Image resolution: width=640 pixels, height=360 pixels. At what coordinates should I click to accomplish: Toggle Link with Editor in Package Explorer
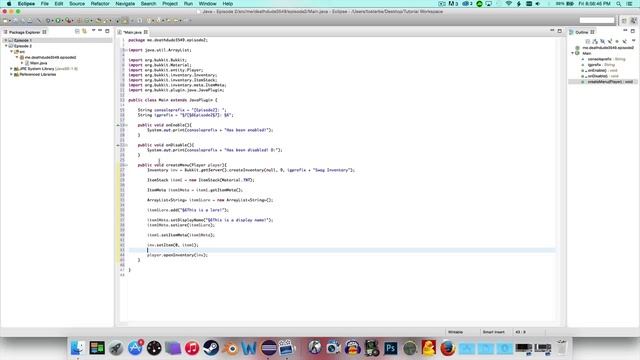[84, 31]
